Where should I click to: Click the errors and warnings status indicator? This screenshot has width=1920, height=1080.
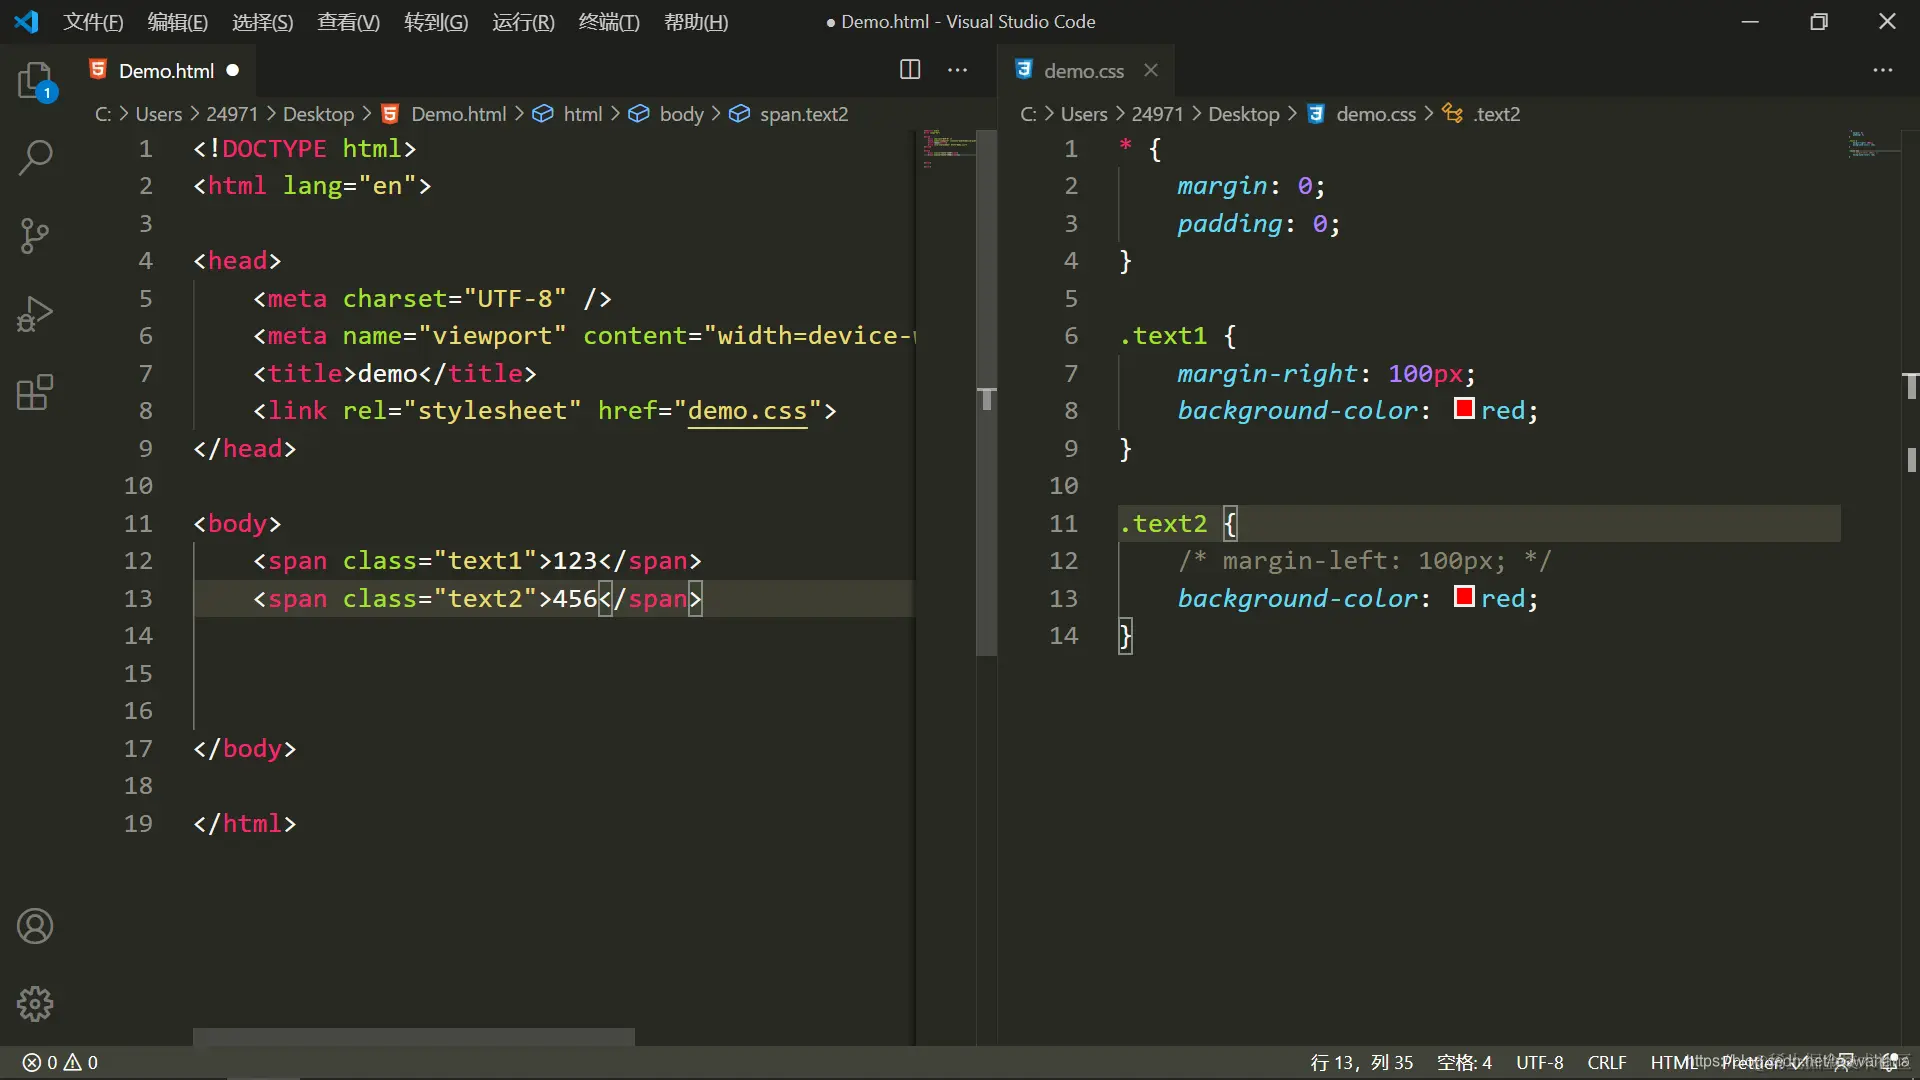click(60, 1062)
